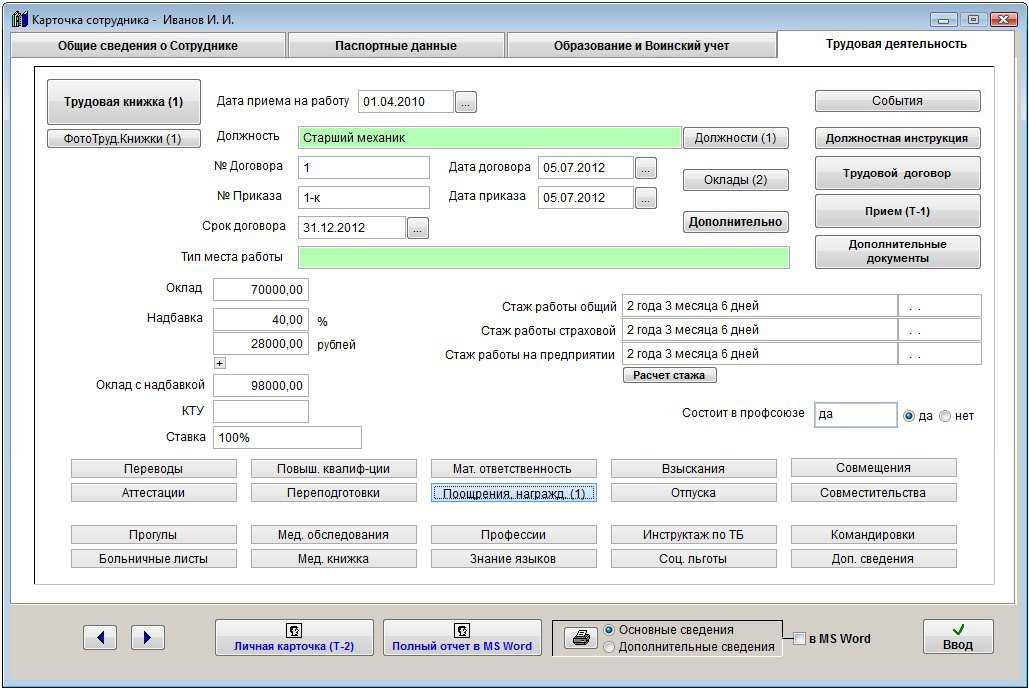1029x688 pixels.
Task: Select 'нет' radio for профсоюз membership
Action: 945,416
